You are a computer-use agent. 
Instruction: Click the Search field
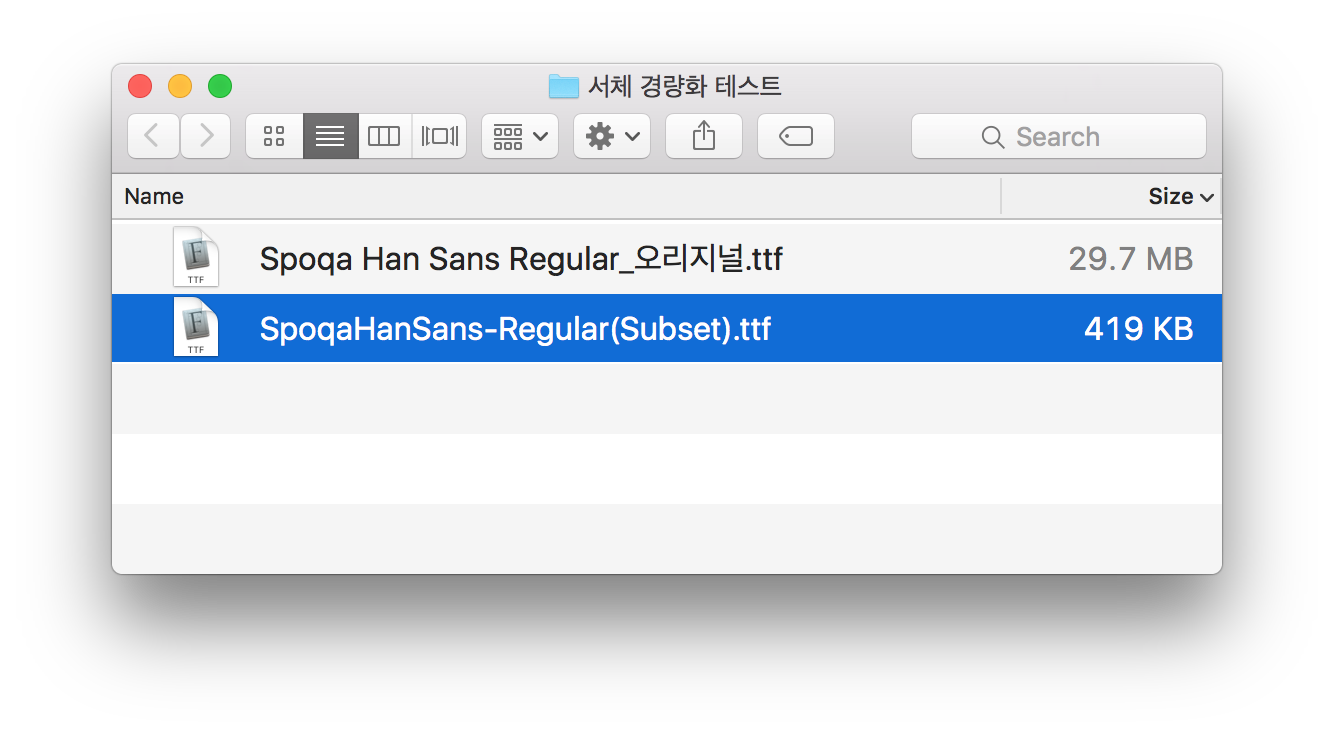1058,136
